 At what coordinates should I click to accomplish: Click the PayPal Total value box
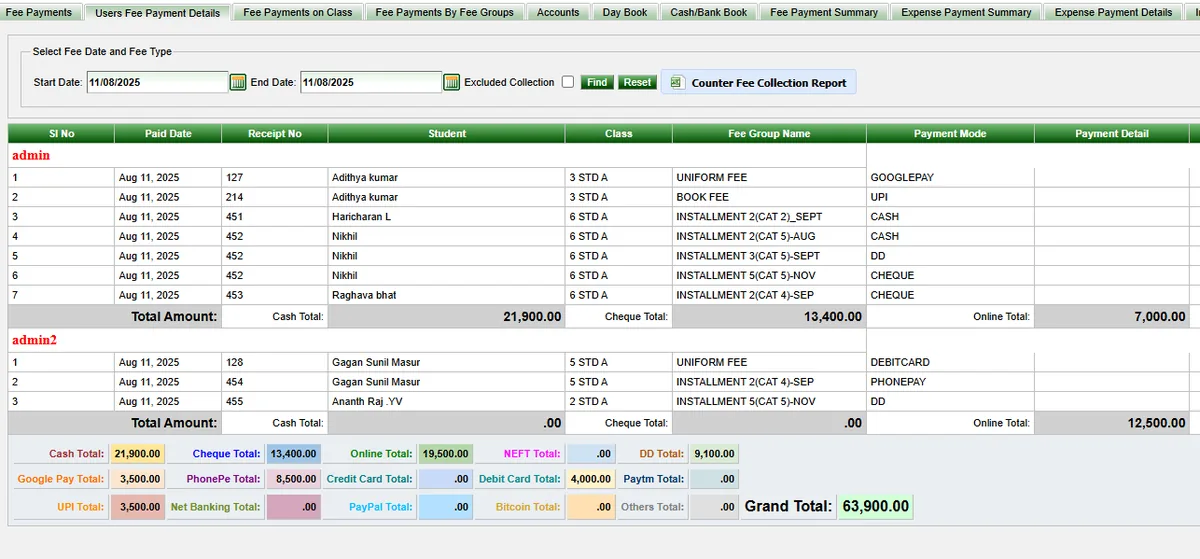pyautogui.click(x=445, y=507)
